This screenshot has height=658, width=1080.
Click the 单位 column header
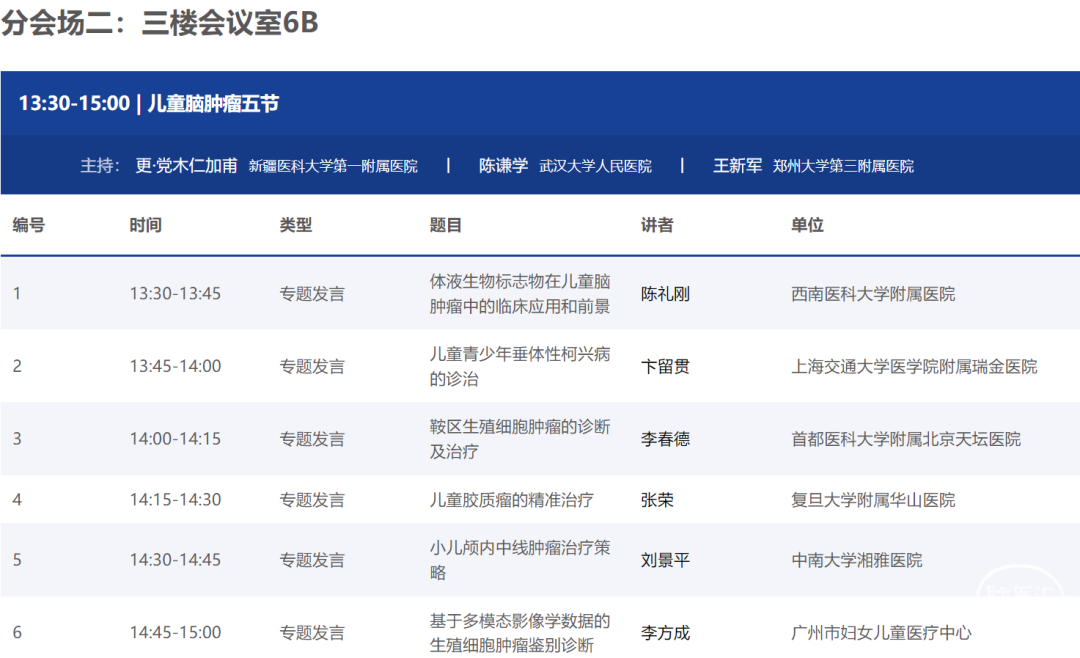coord(807,226)
